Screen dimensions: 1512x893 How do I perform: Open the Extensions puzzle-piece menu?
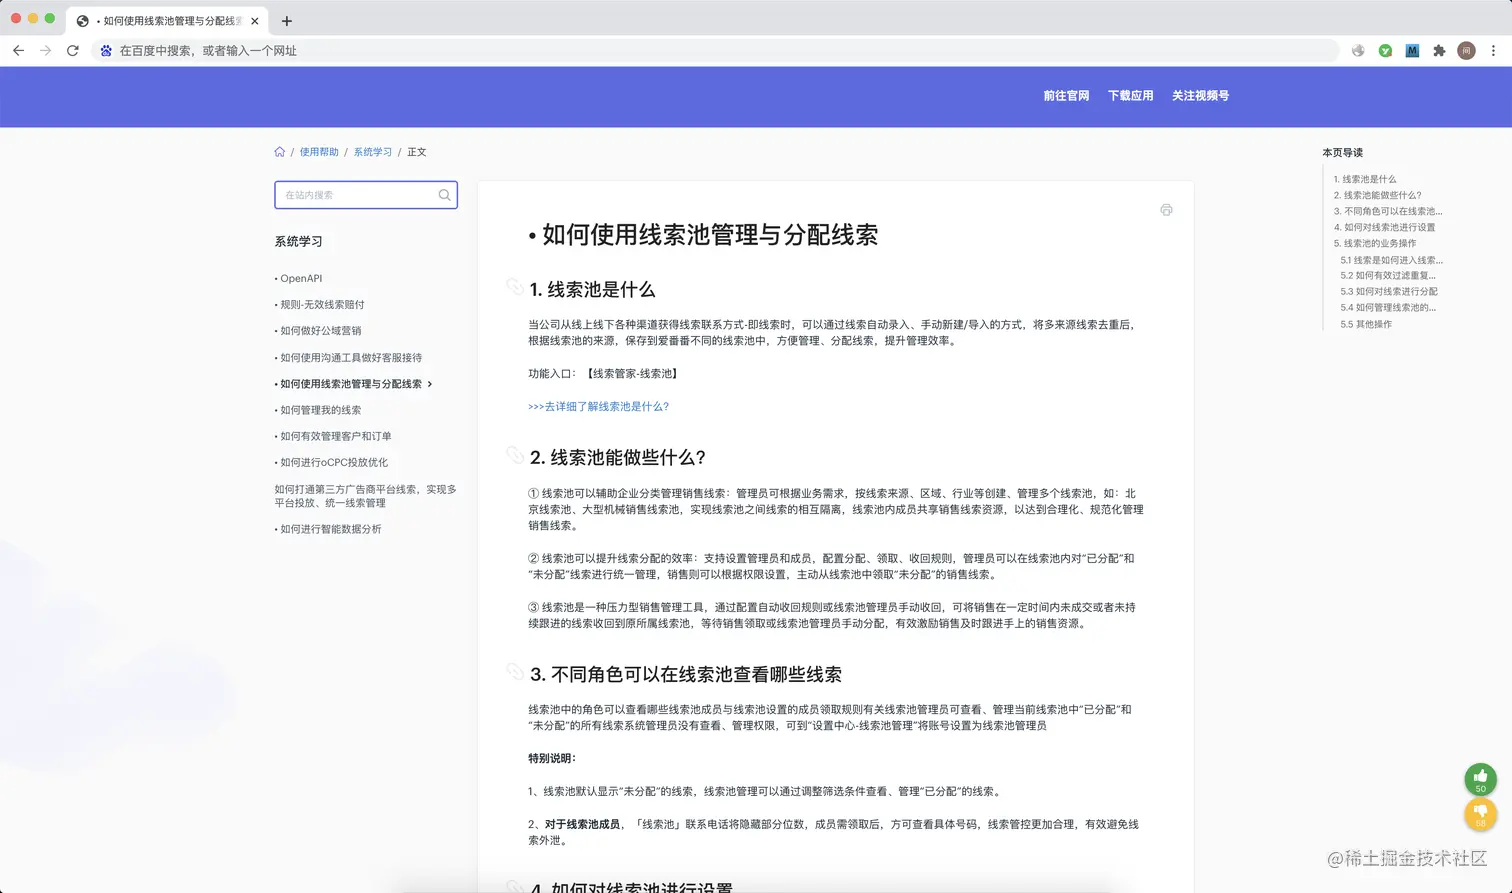(1439, 51)
